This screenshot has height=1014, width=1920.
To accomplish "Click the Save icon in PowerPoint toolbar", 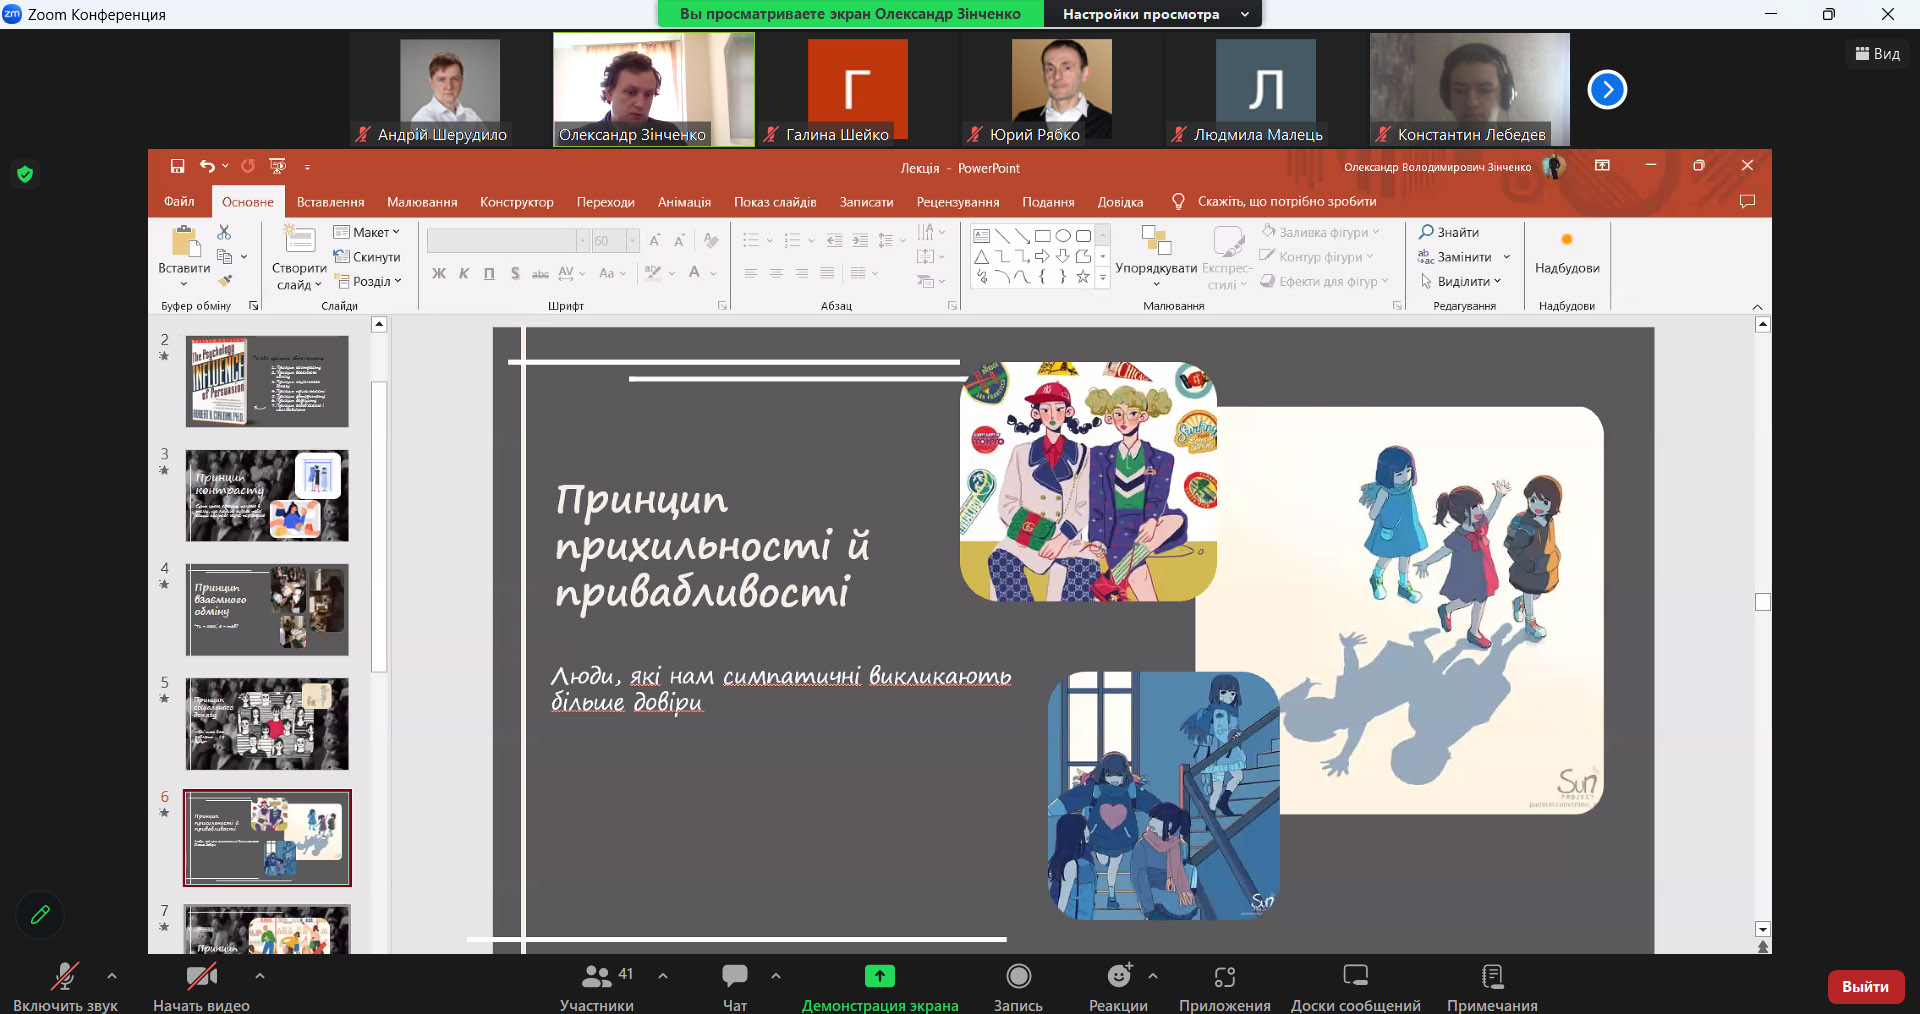I will tap(177, 166).
